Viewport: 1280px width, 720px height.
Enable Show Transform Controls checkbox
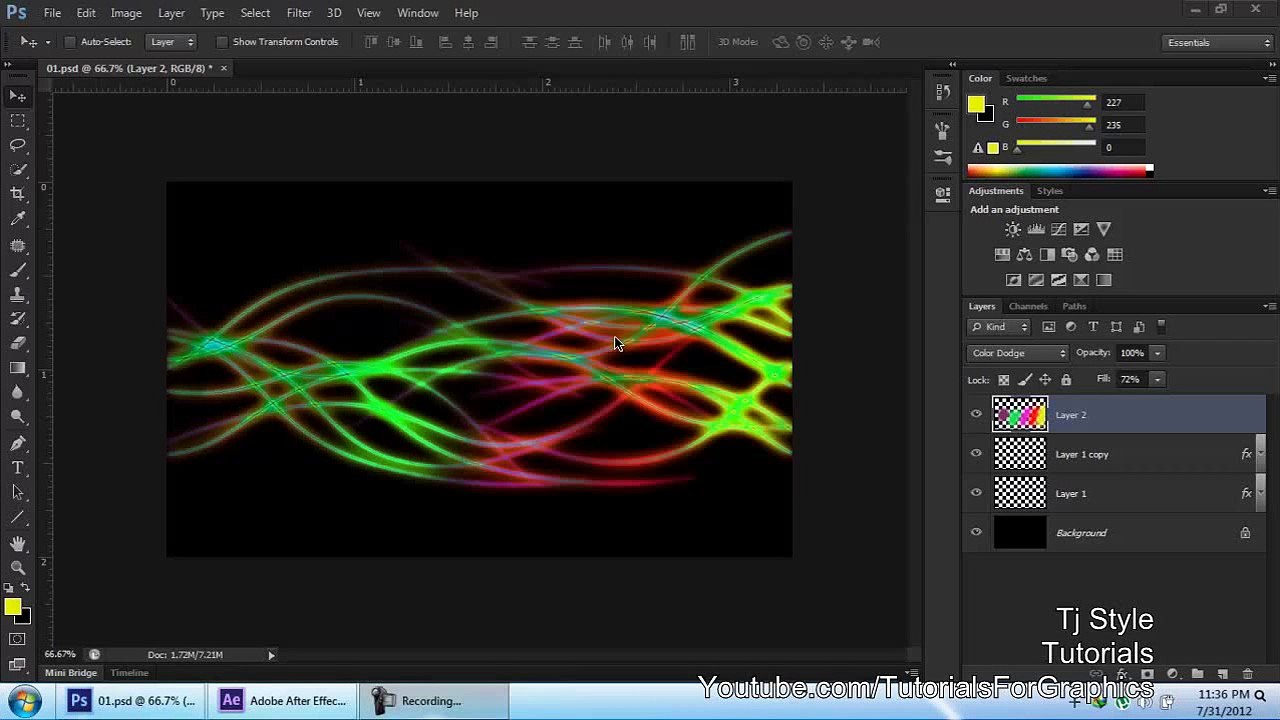222,42
